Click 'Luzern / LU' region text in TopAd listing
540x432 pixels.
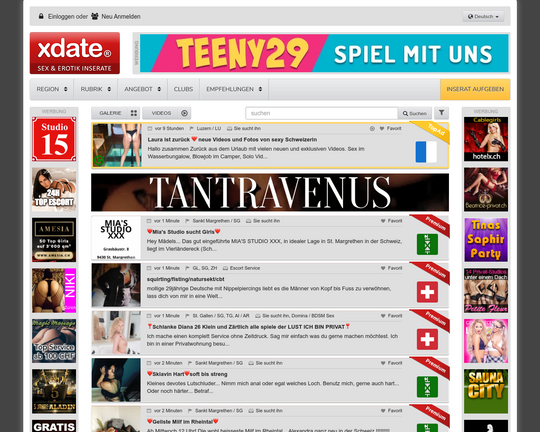click(x=209, y=128)
